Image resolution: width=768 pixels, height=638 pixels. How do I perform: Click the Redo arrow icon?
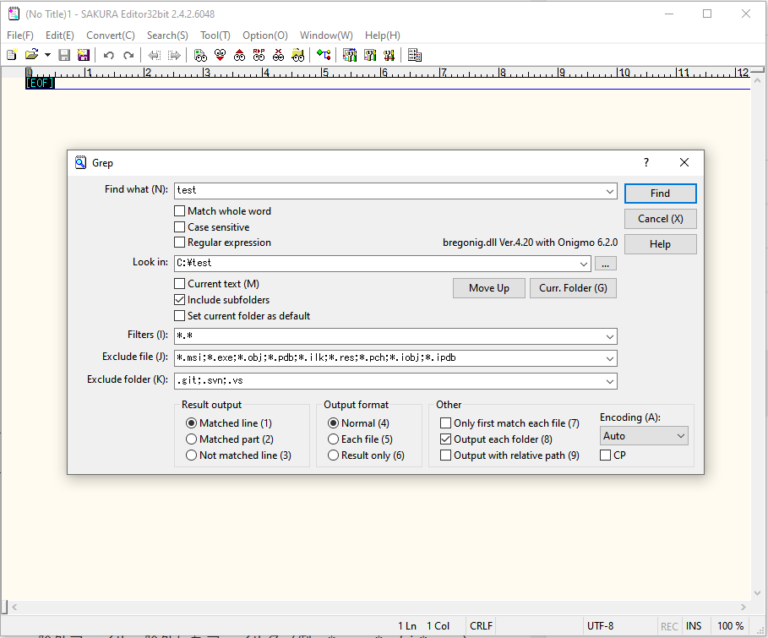(x=128, y=55)
